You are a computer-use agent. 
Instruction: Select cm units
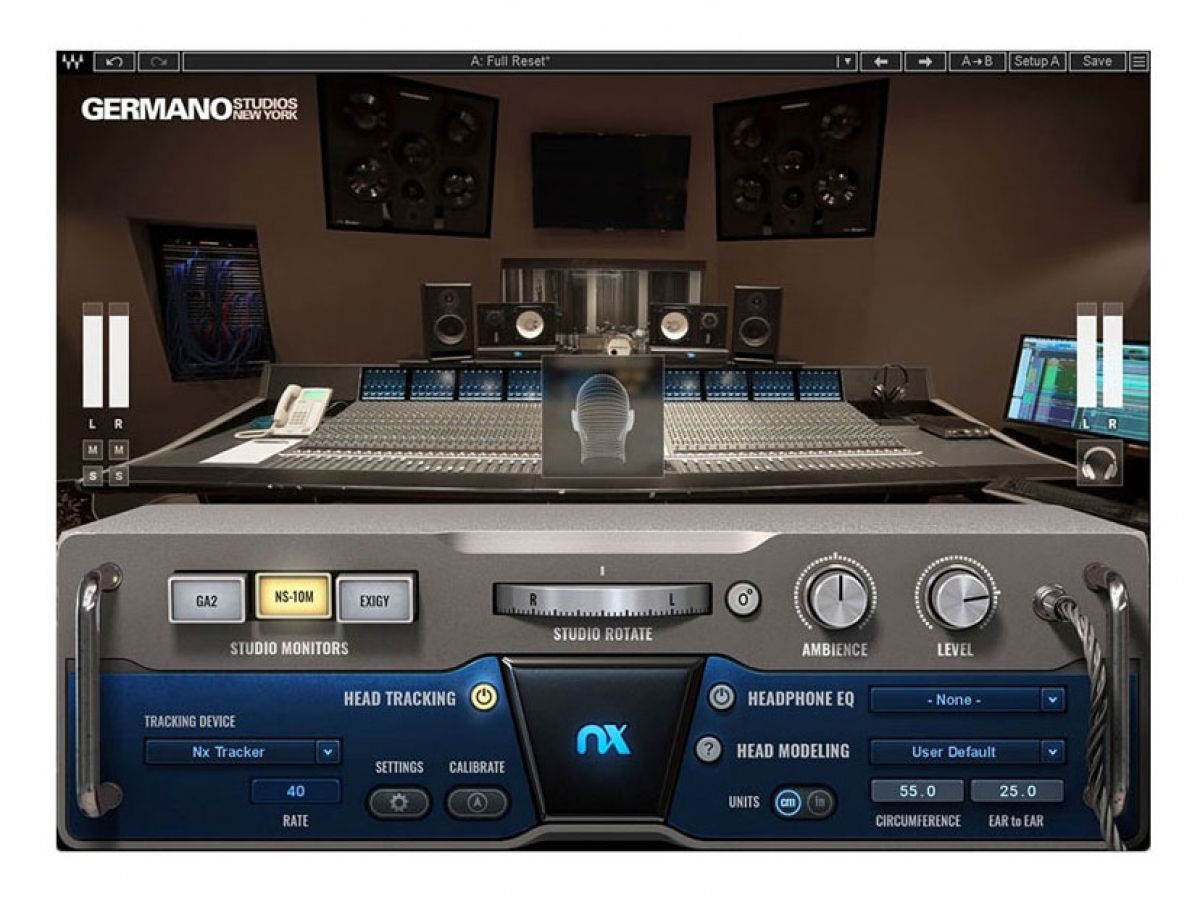tap(788, 803)
